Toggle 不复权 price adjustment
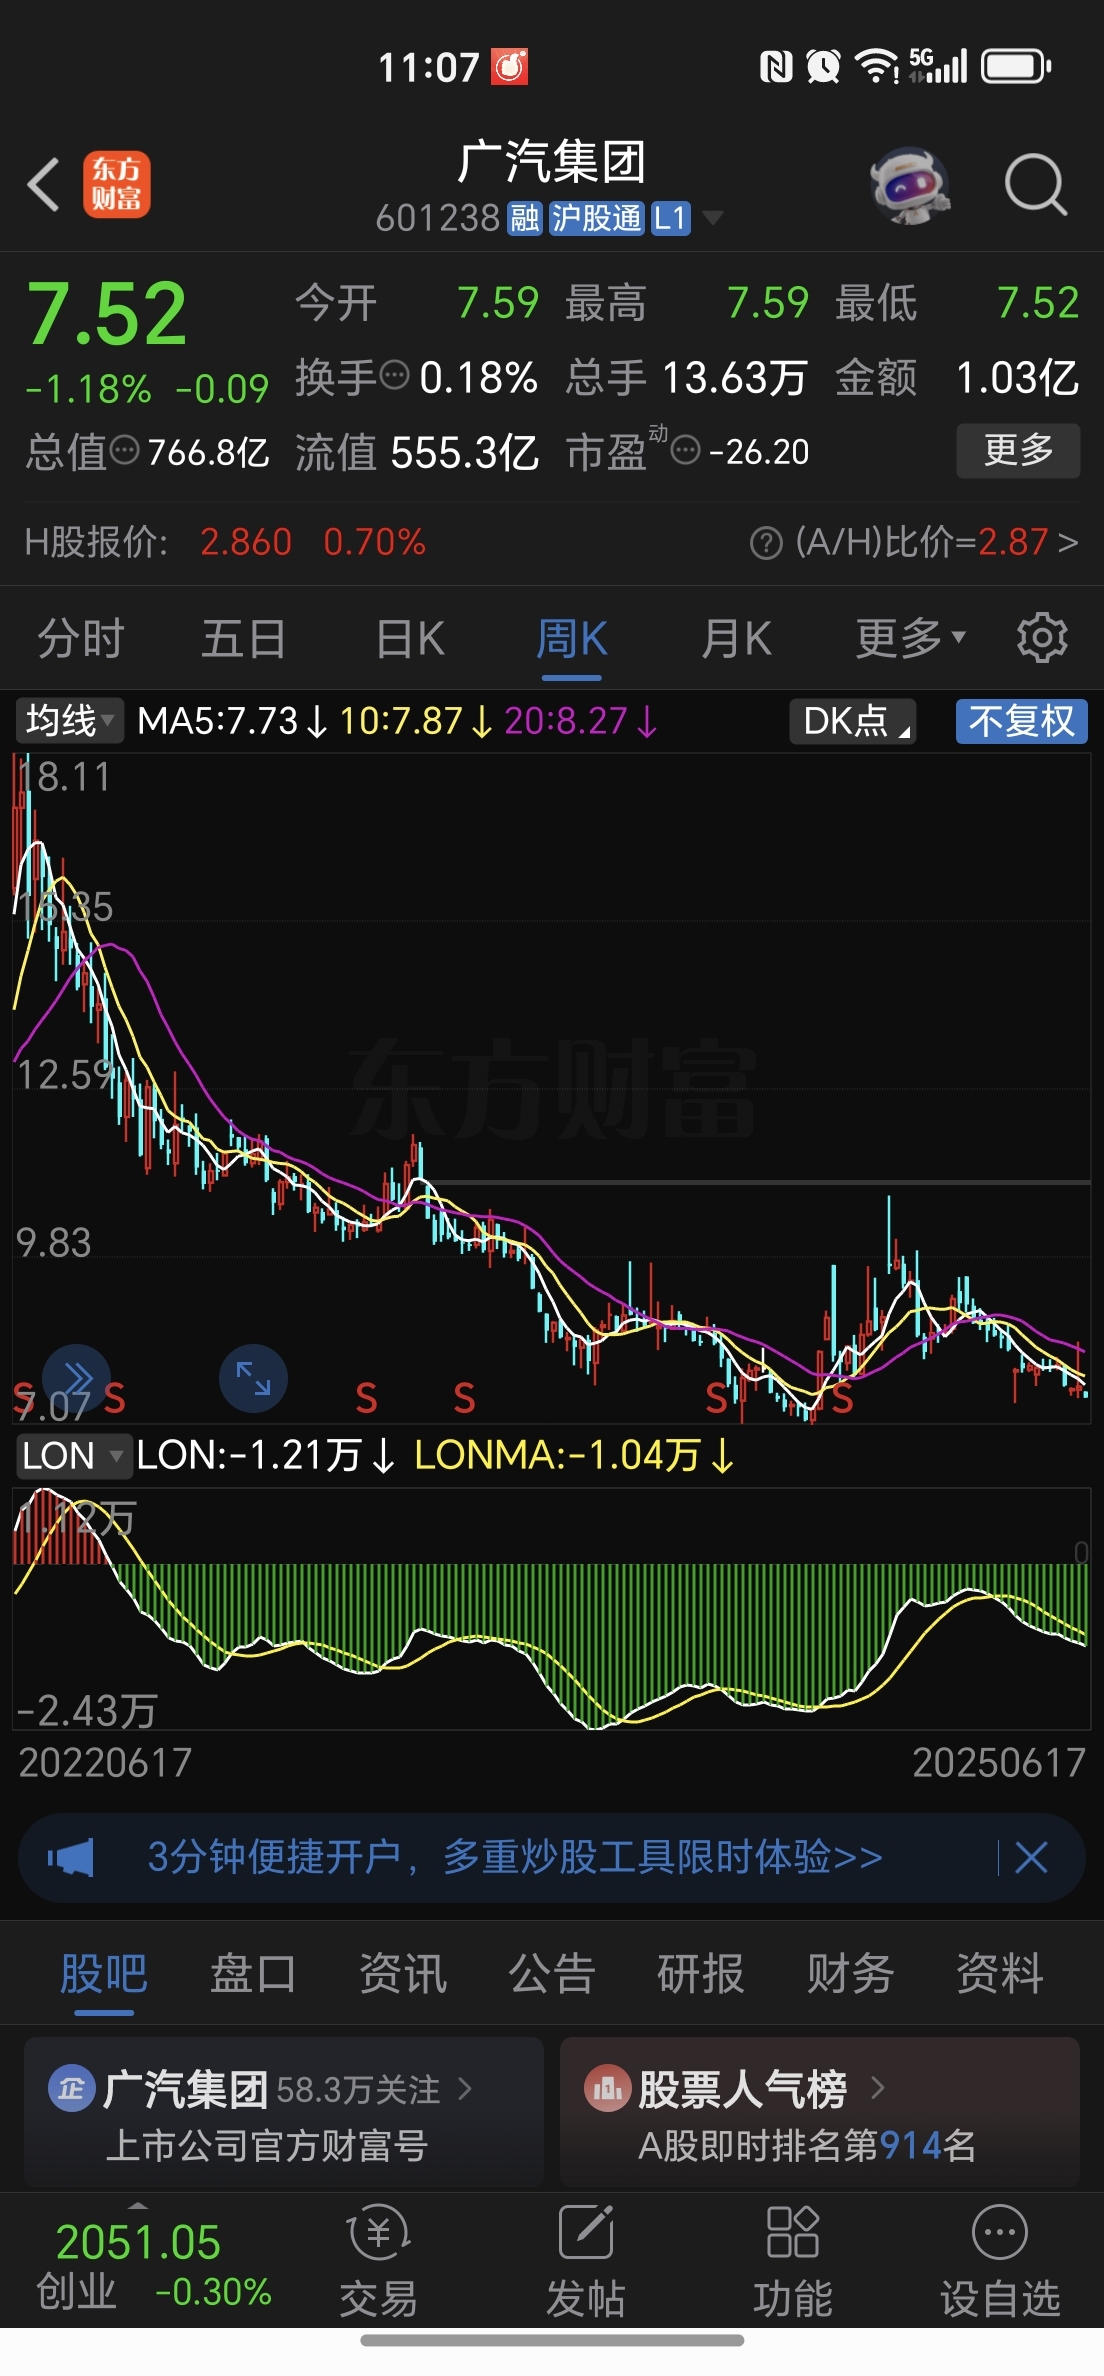The width and height of the screenshot is (1104, 2376). click(x=1021, y=721)
